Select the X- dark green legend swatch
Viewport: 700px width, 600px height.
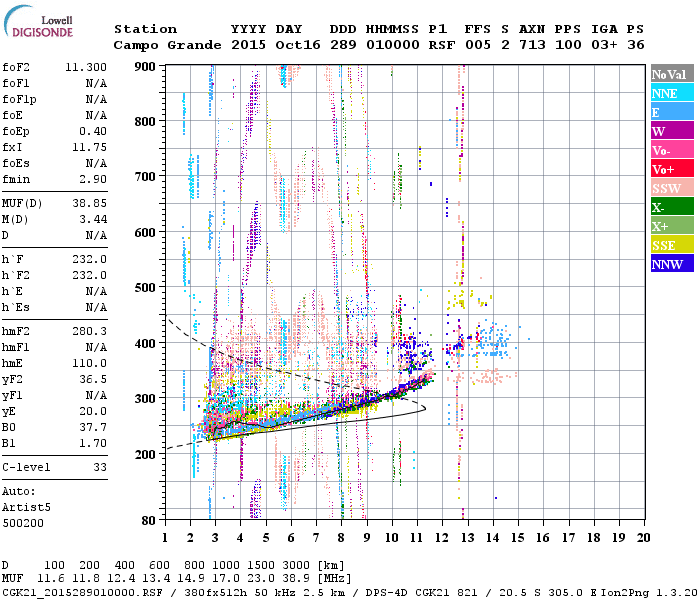(672, 207)
